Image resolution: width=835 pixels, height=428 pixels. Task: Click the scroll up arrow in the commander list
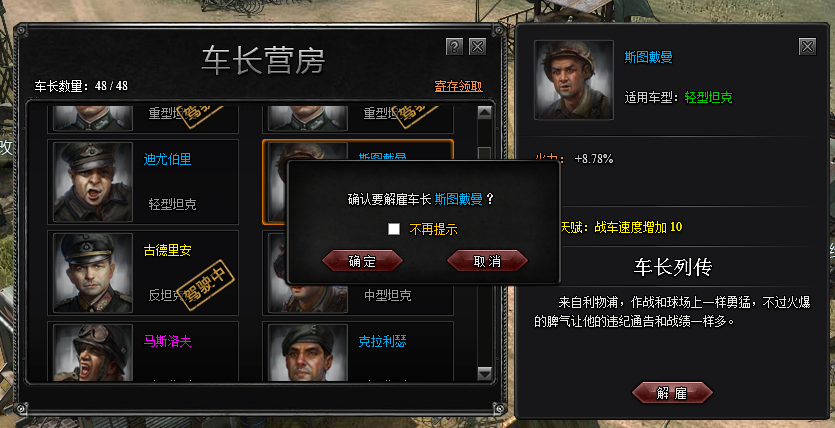(484, 112)
